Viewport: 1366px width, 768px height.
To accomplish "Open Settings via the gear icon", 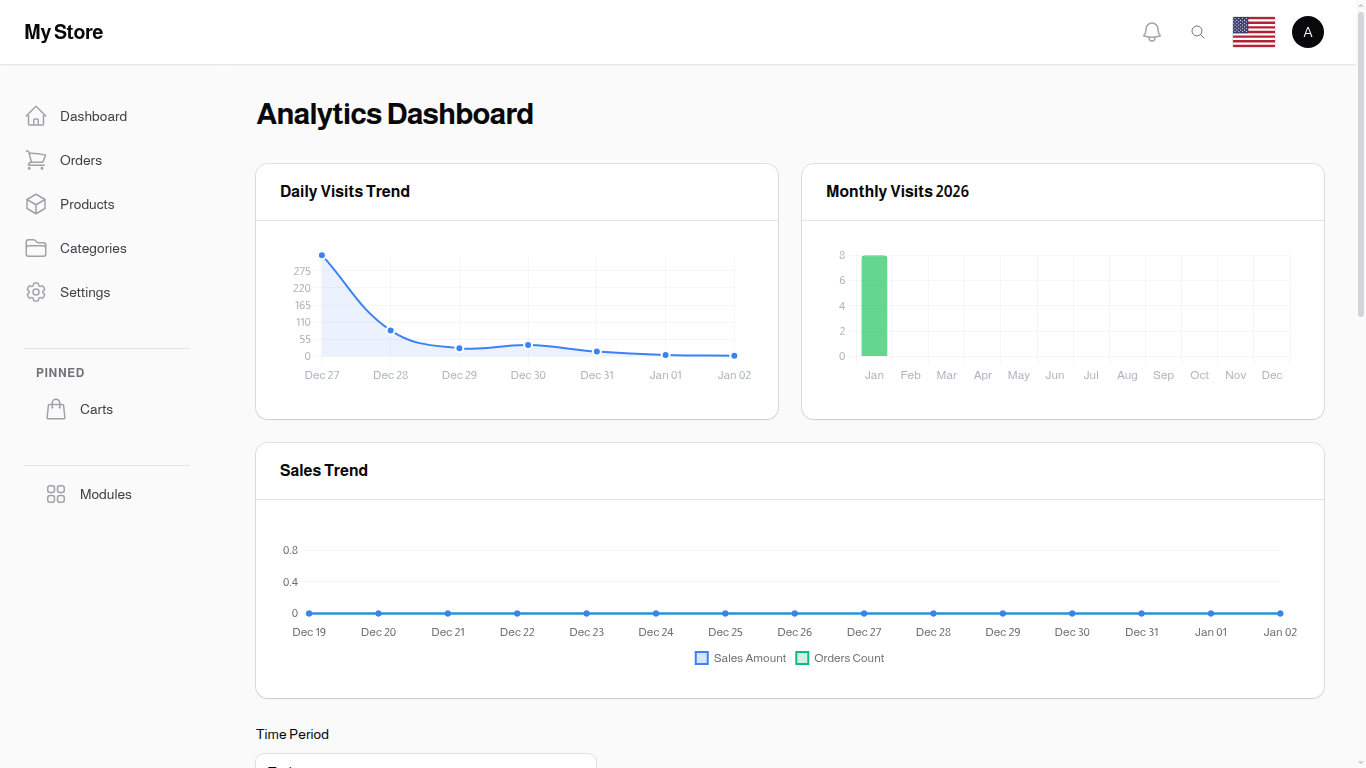I will tap(36, 292).
